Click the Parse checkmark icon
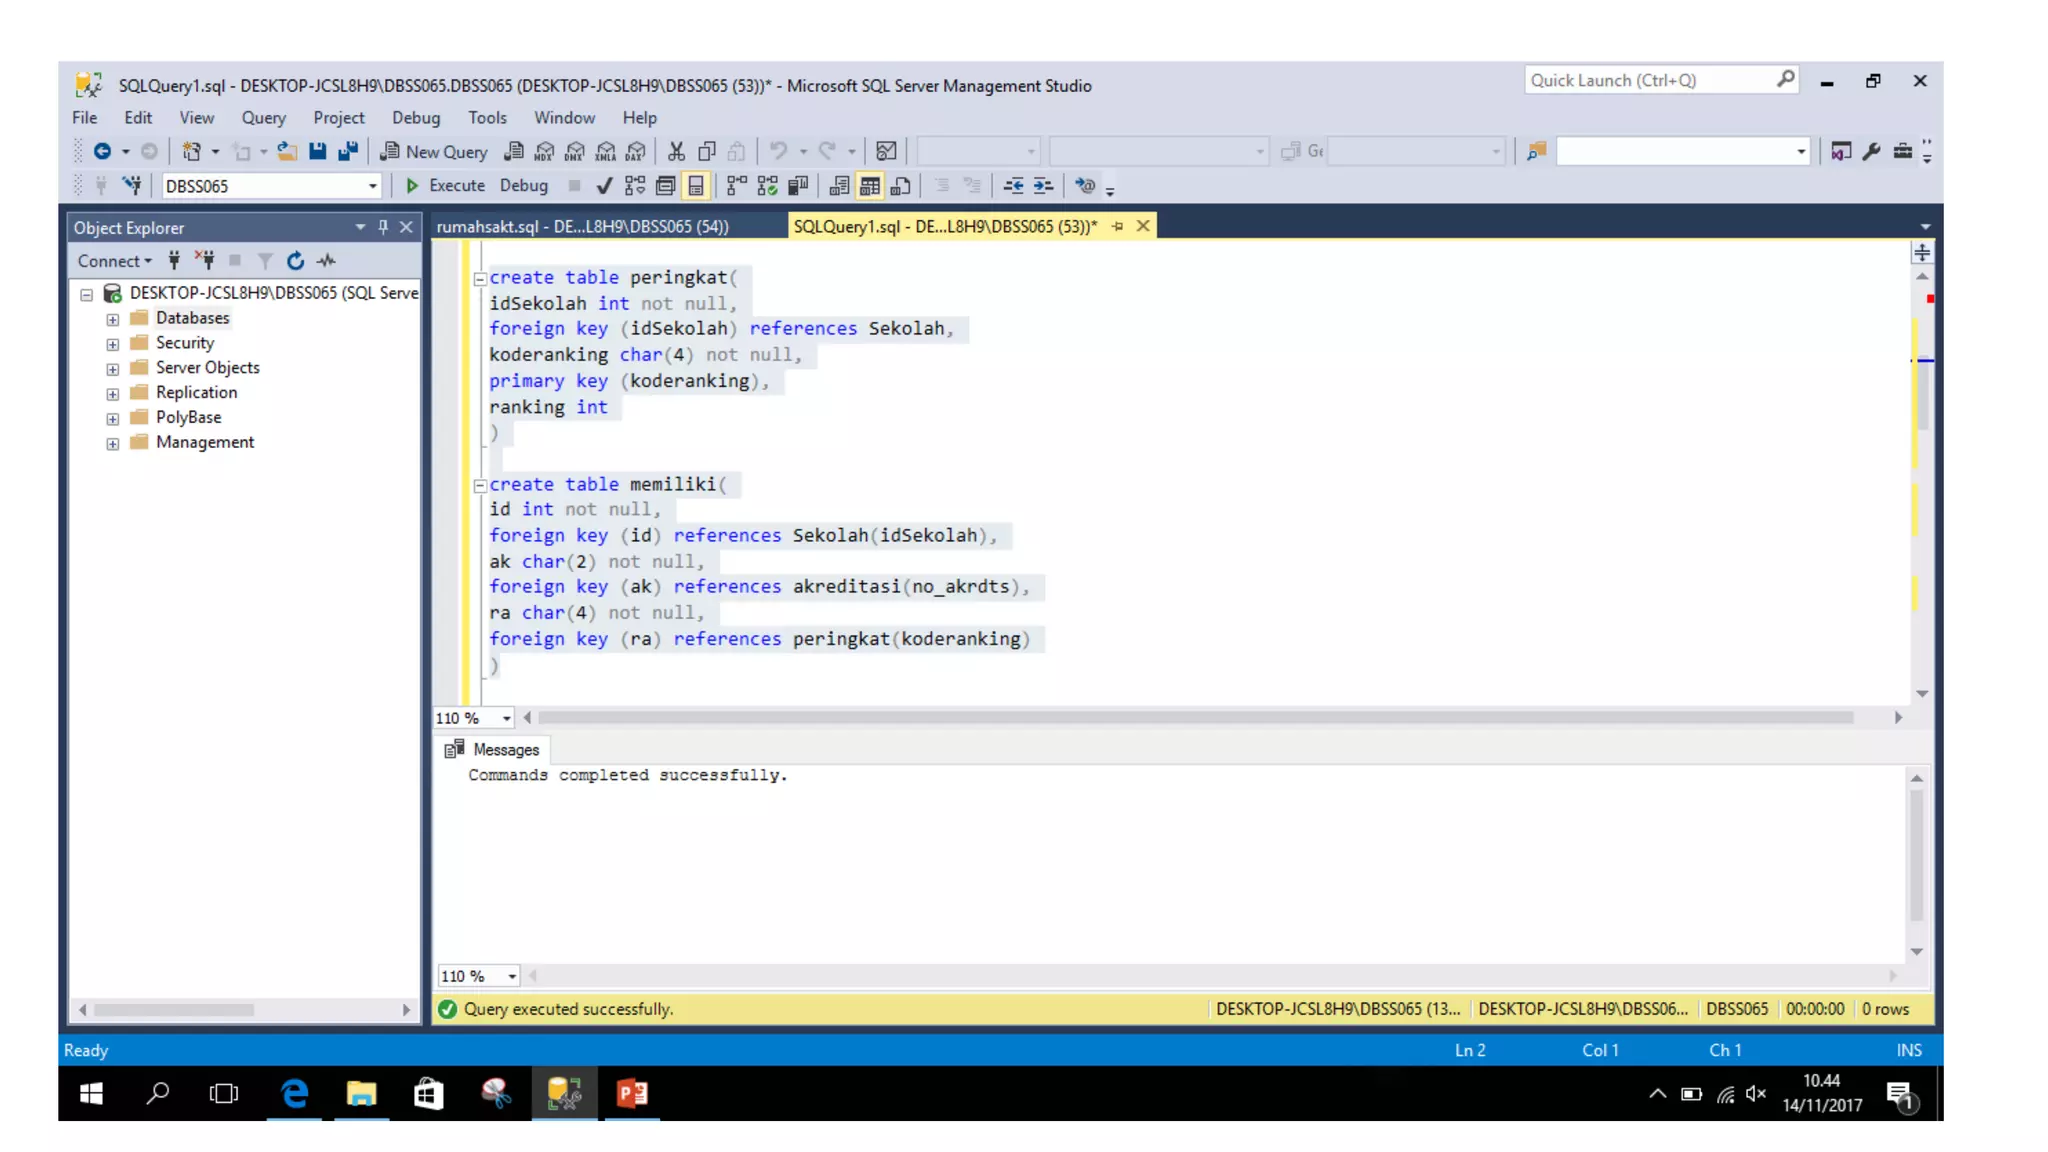2048x1152 pixels. coord(604,186)
